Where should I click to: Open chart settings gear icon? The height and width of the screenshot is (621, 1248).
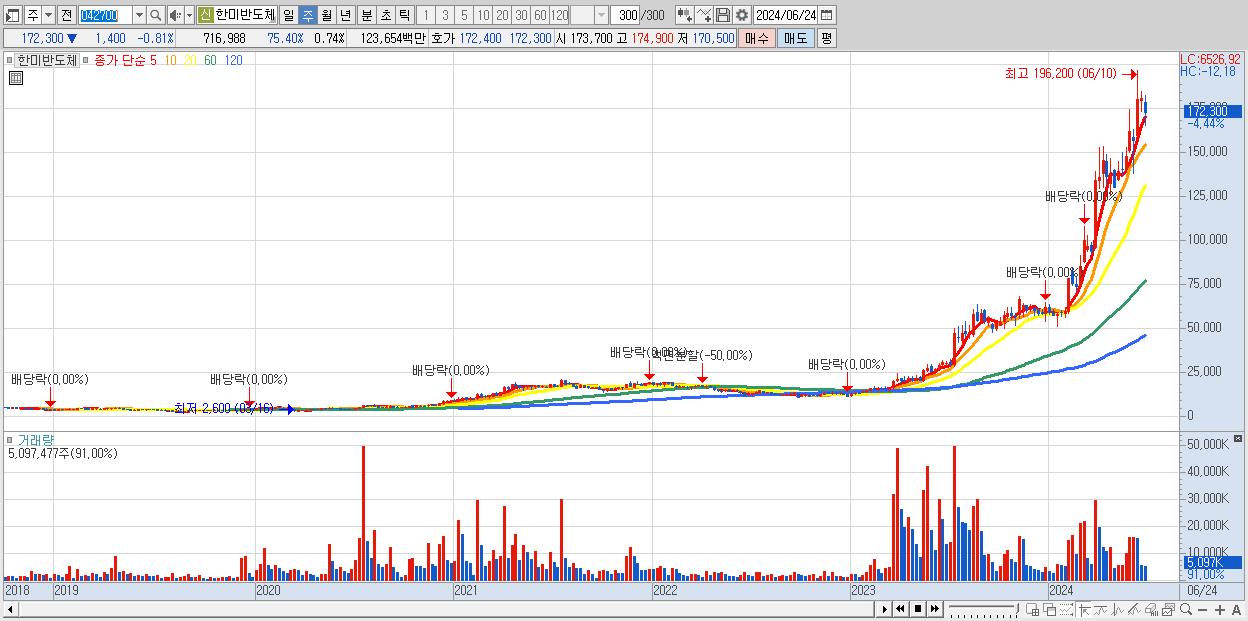point(742,15)
